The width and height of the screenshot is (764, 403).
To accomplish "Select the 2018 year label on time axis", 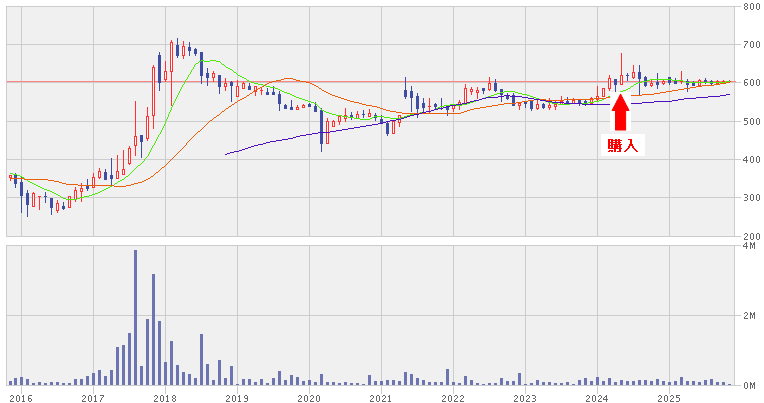I will pos(165,397).
